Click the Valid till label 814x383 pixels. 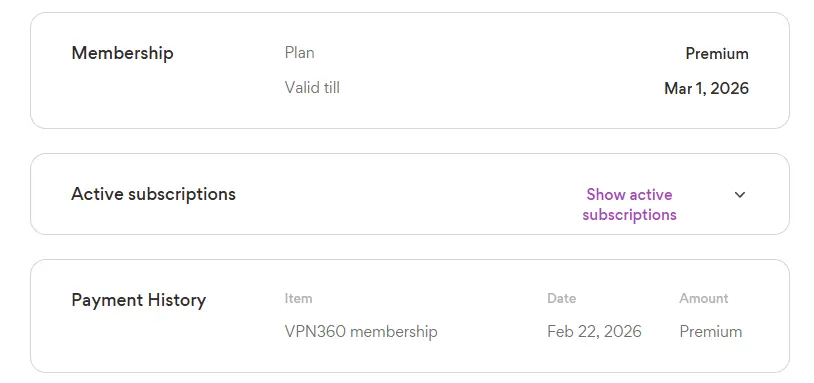click(x=312, y=87)
